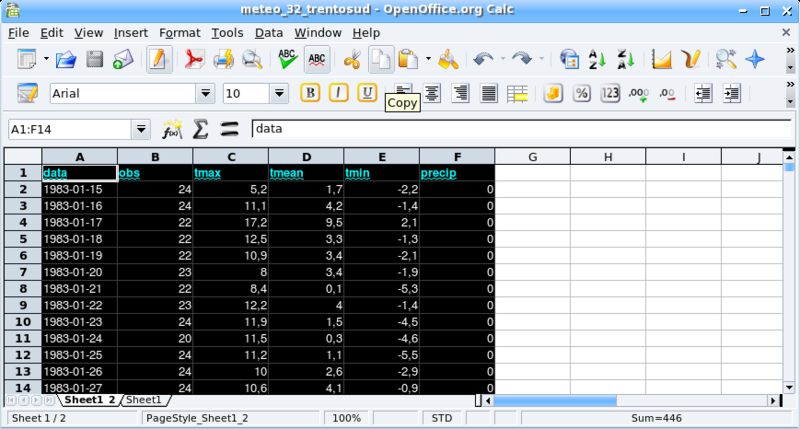
Task: Toggle AutoSpellcheck ABC button
Action: pyautogui.click(x=317, y=59)
